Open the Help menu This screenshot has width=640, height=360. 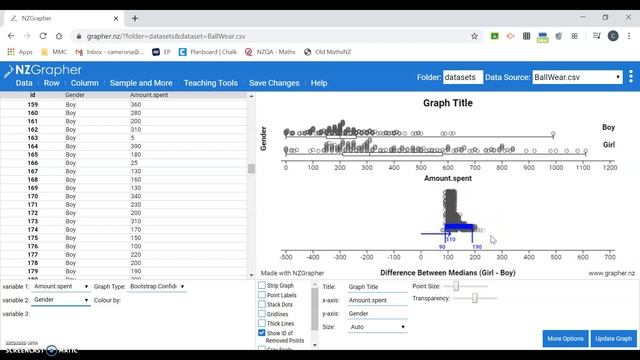(x=319, y=83)
